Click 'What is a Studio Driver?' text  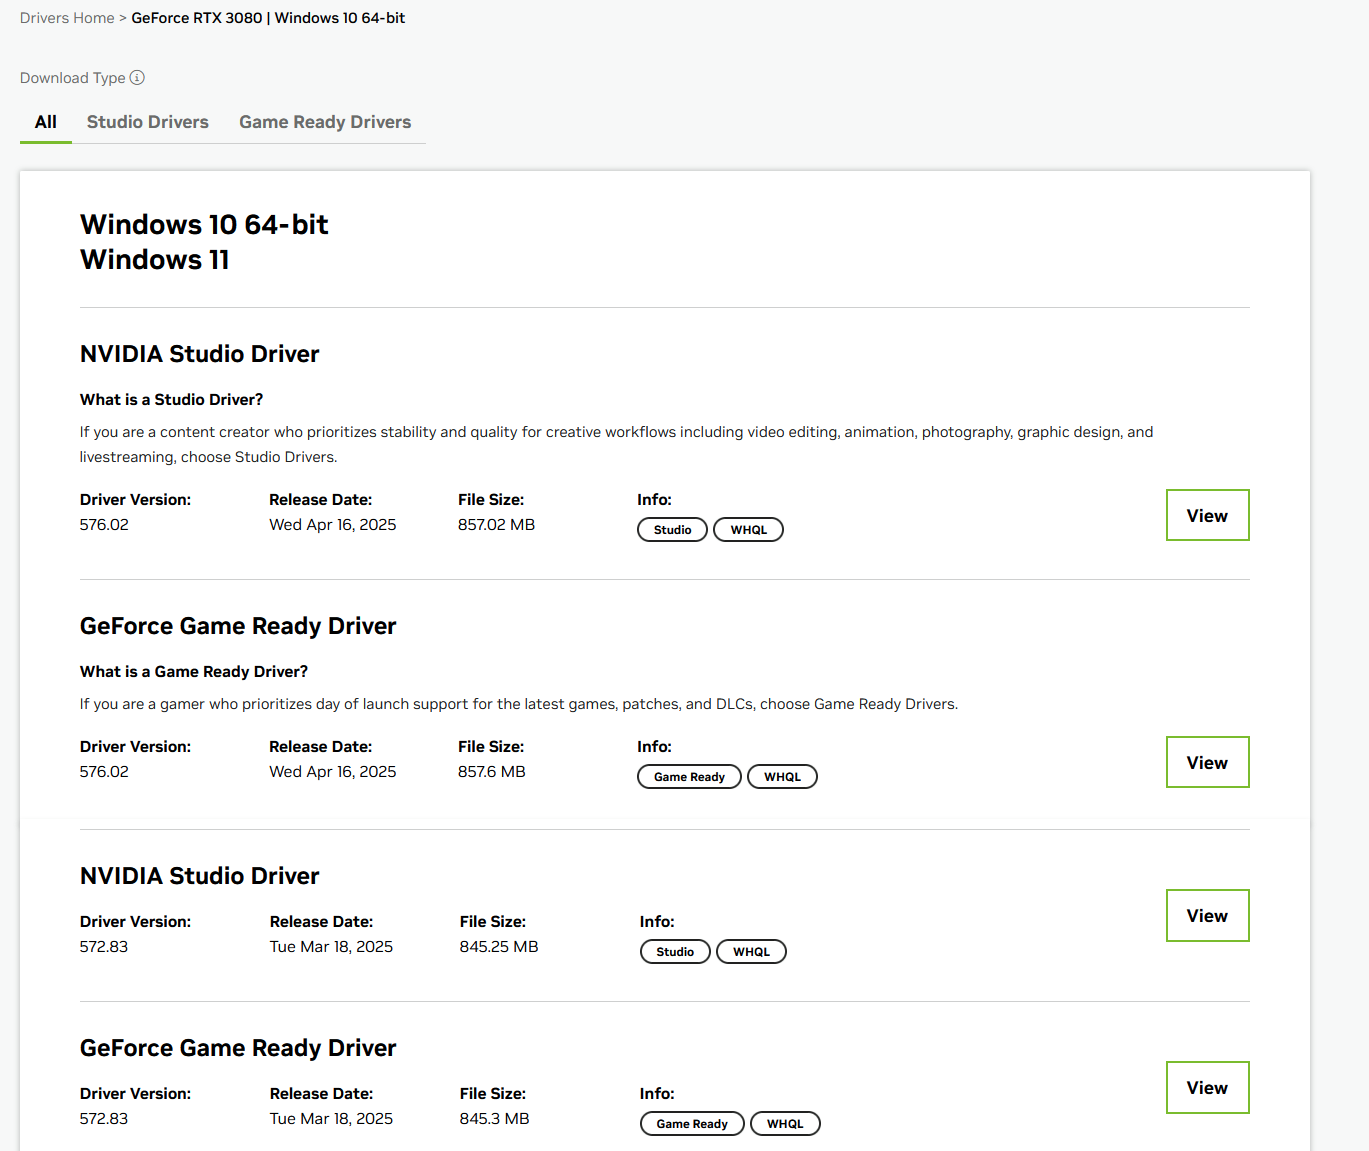171,399
